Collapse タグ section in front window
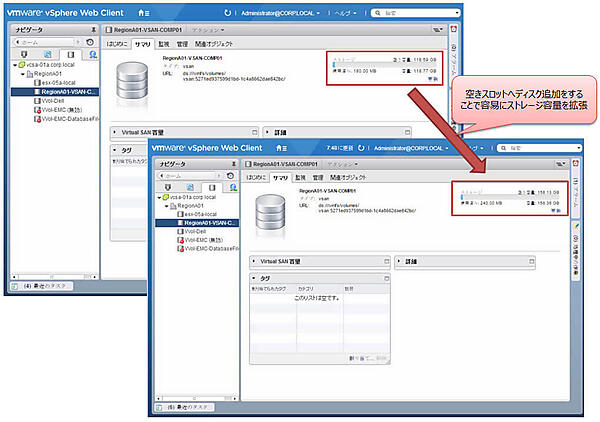 point(254,278)
